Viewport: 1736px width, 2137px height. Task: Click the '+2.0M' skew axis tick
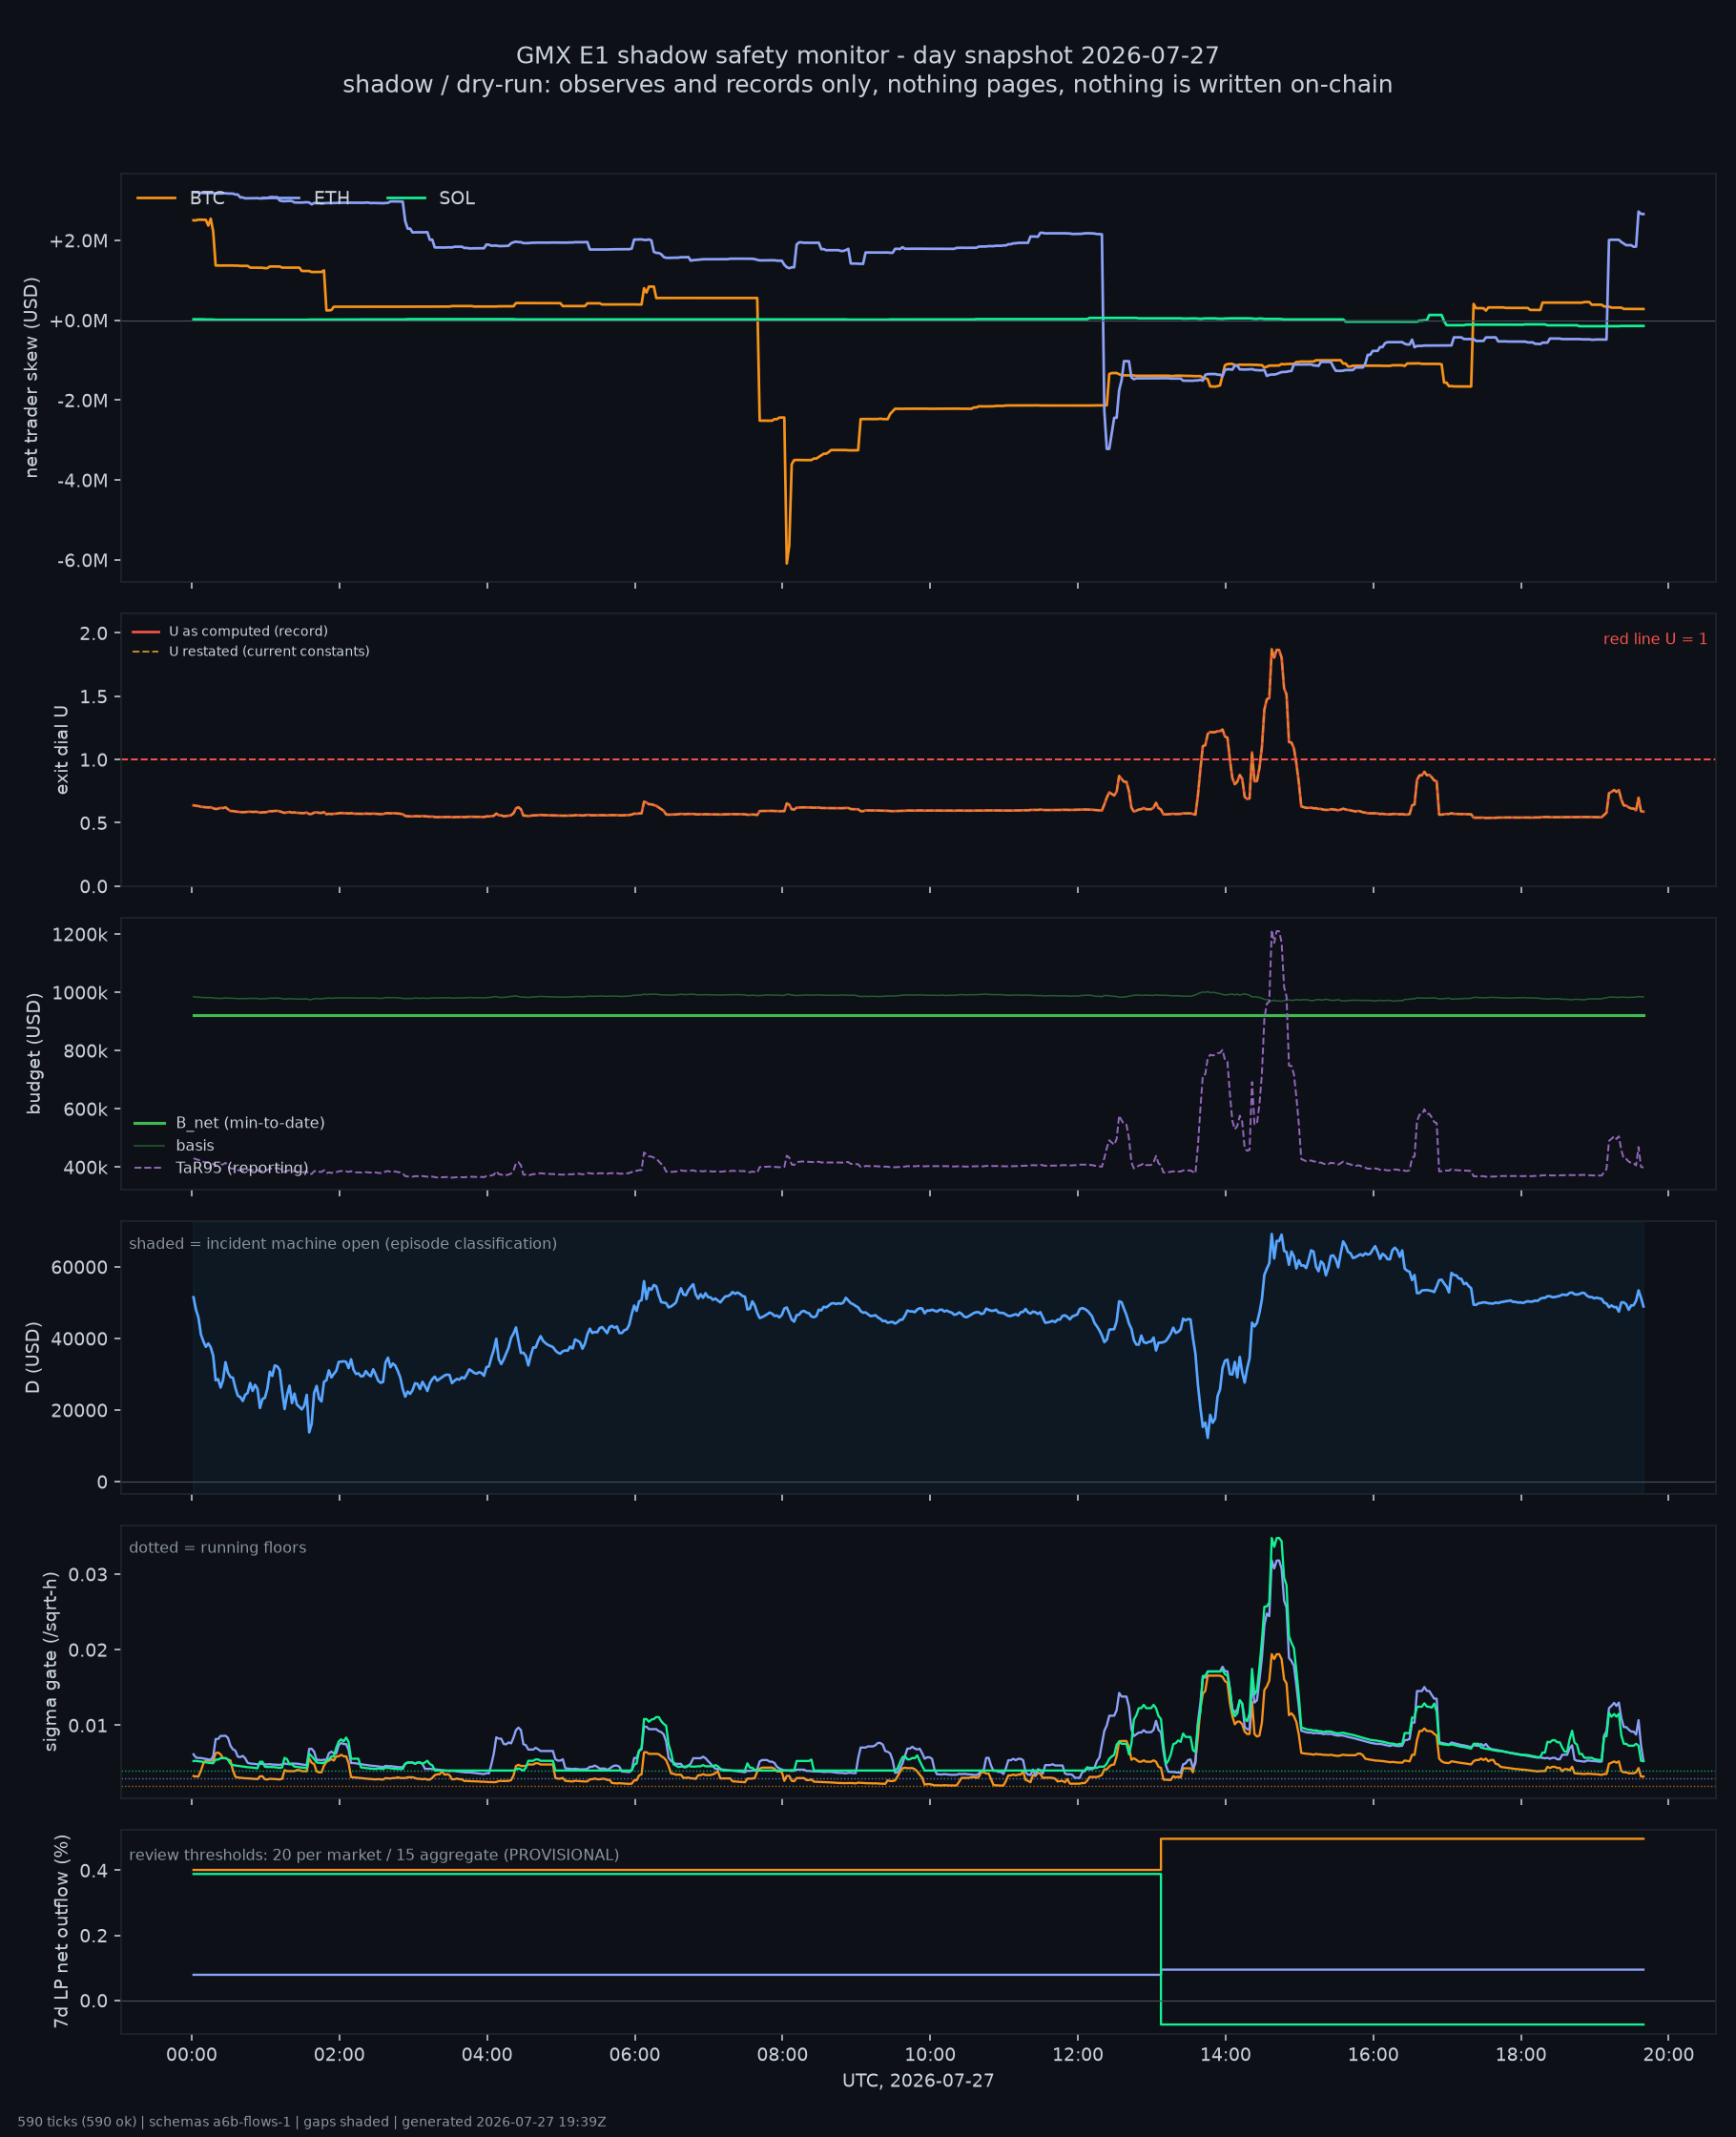coord(78,241)
